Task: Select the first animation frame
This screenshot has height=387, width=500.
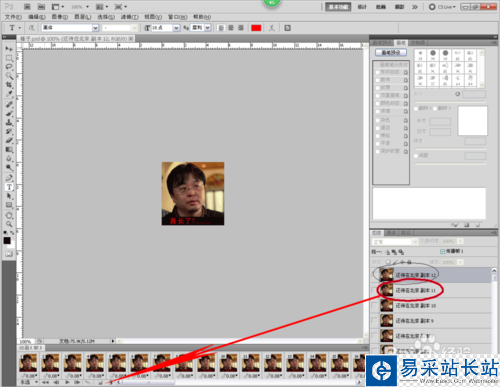Action: click(x=28, y=363)
